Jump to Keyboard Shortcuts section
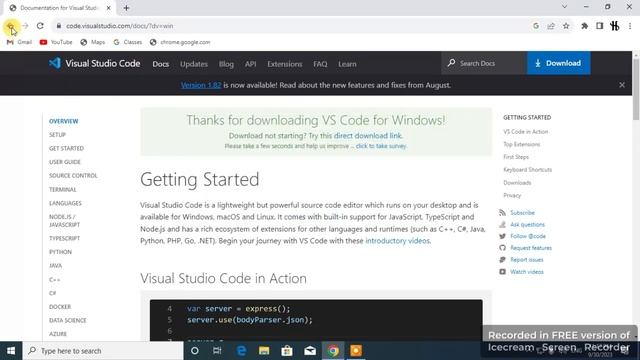The width and height of the screenshot is (640, 360). tap(527, 170)
